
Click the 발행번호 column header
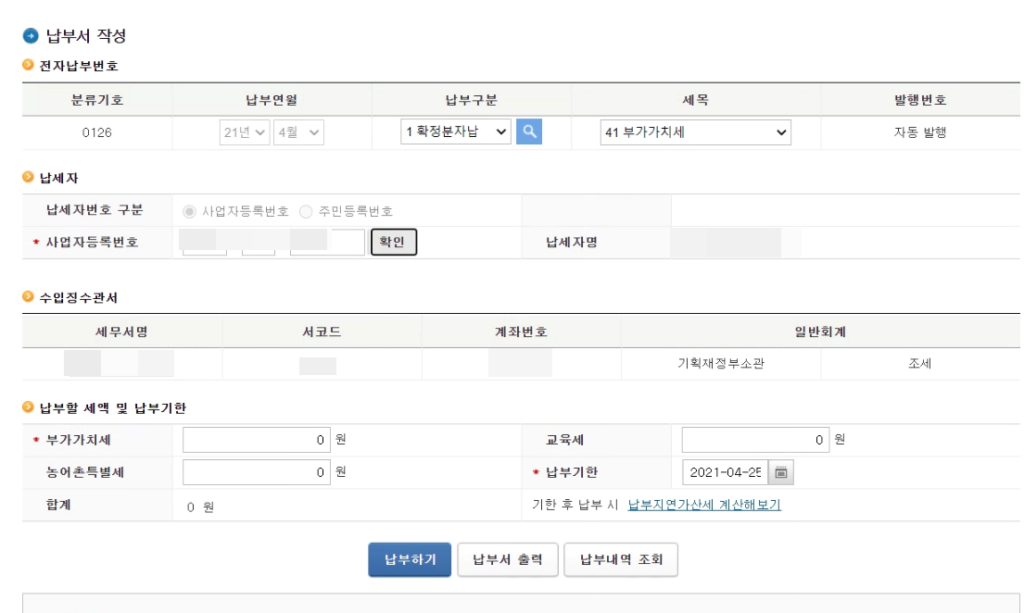[920, 100]
